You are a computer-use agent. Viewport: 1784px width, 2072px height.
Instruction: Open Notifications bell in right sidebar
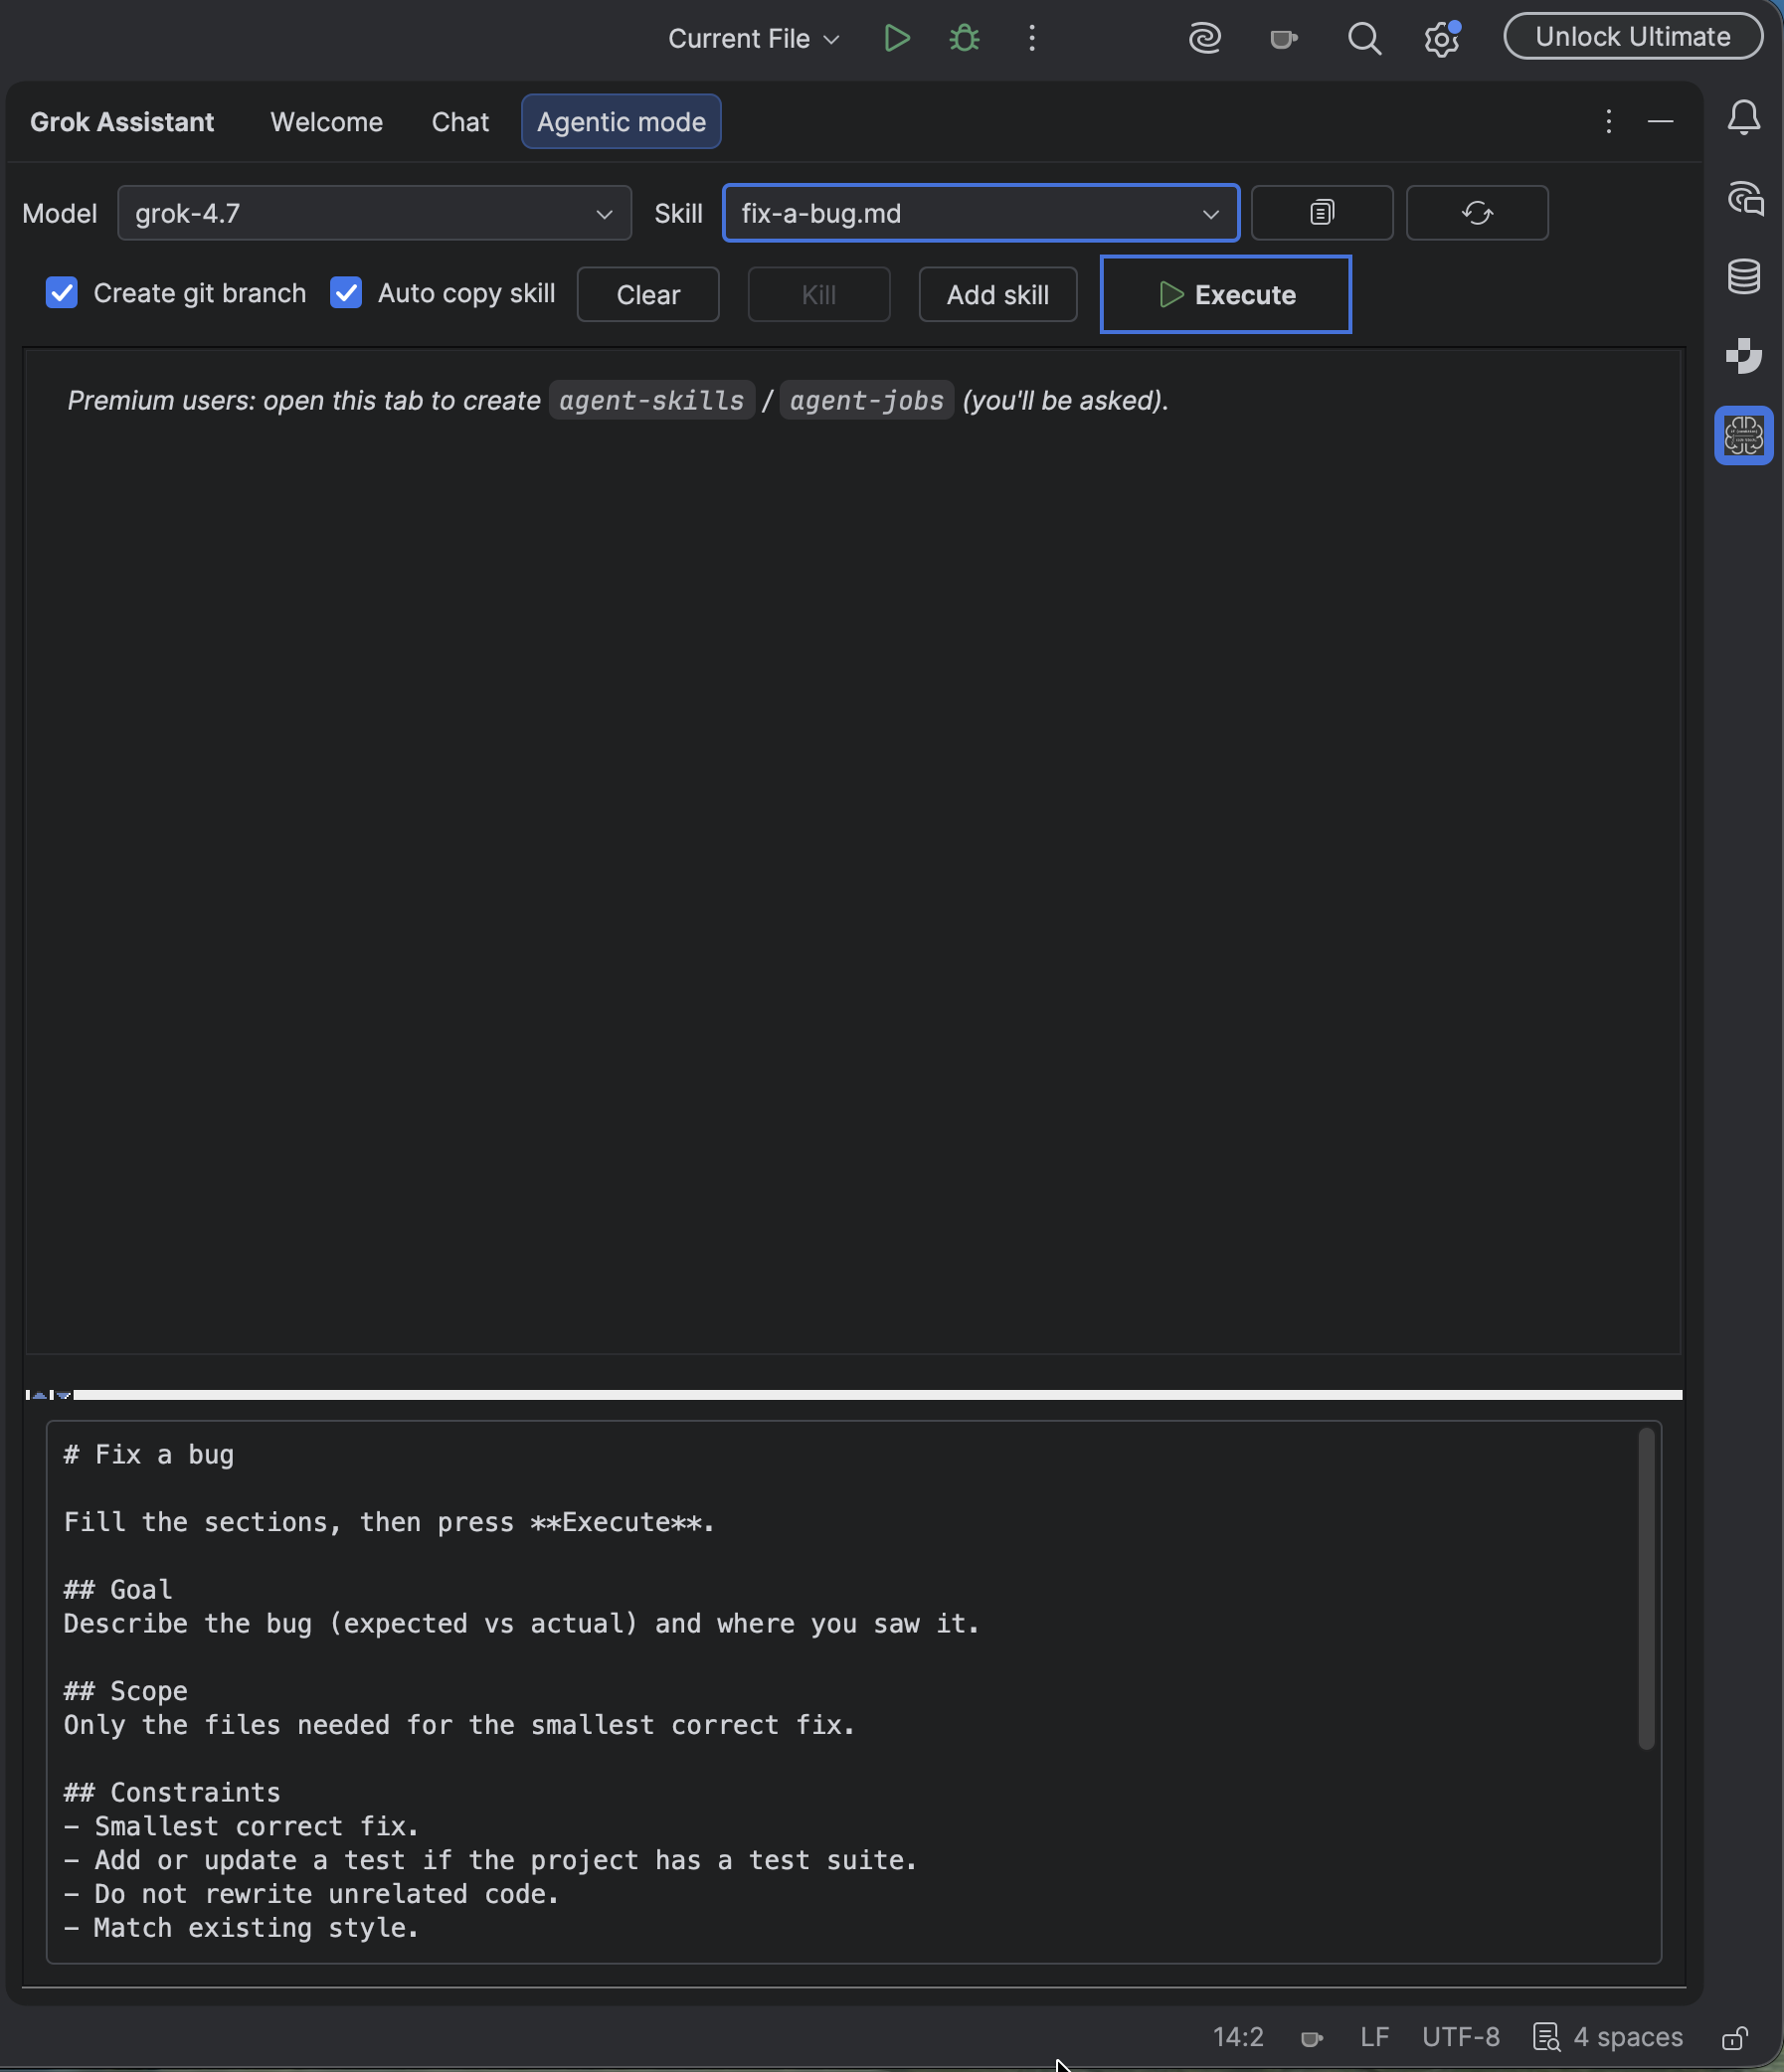[x=1744, y=118]
